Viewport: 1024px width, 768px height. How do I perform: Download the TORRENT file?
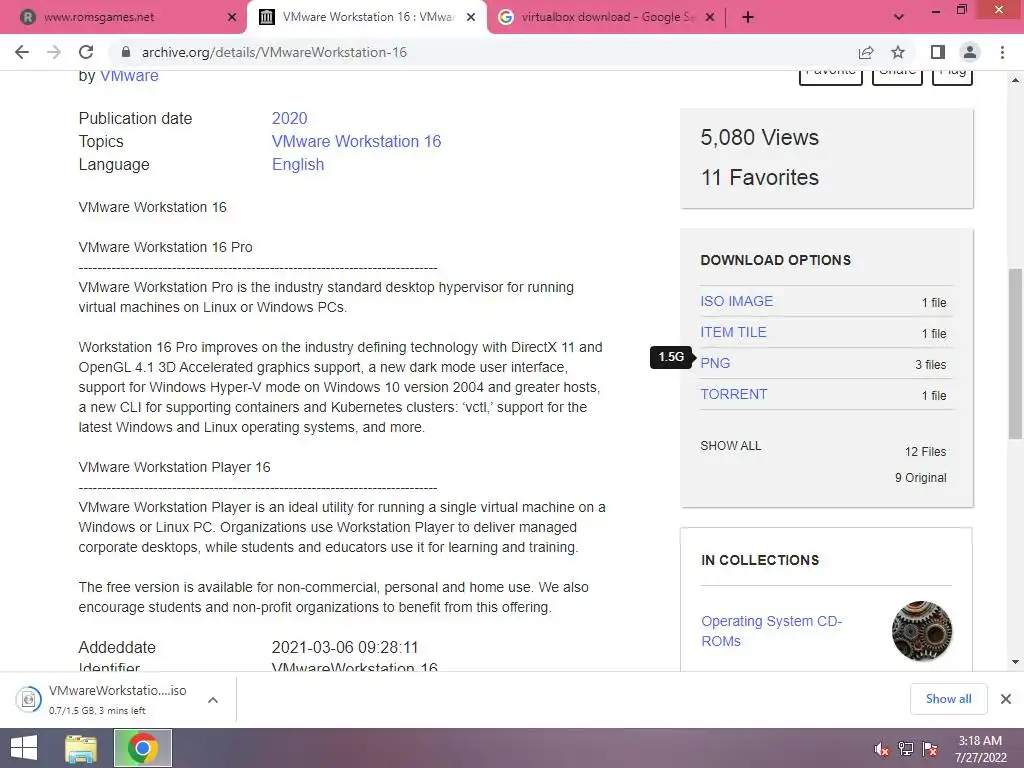click(733, 394)
